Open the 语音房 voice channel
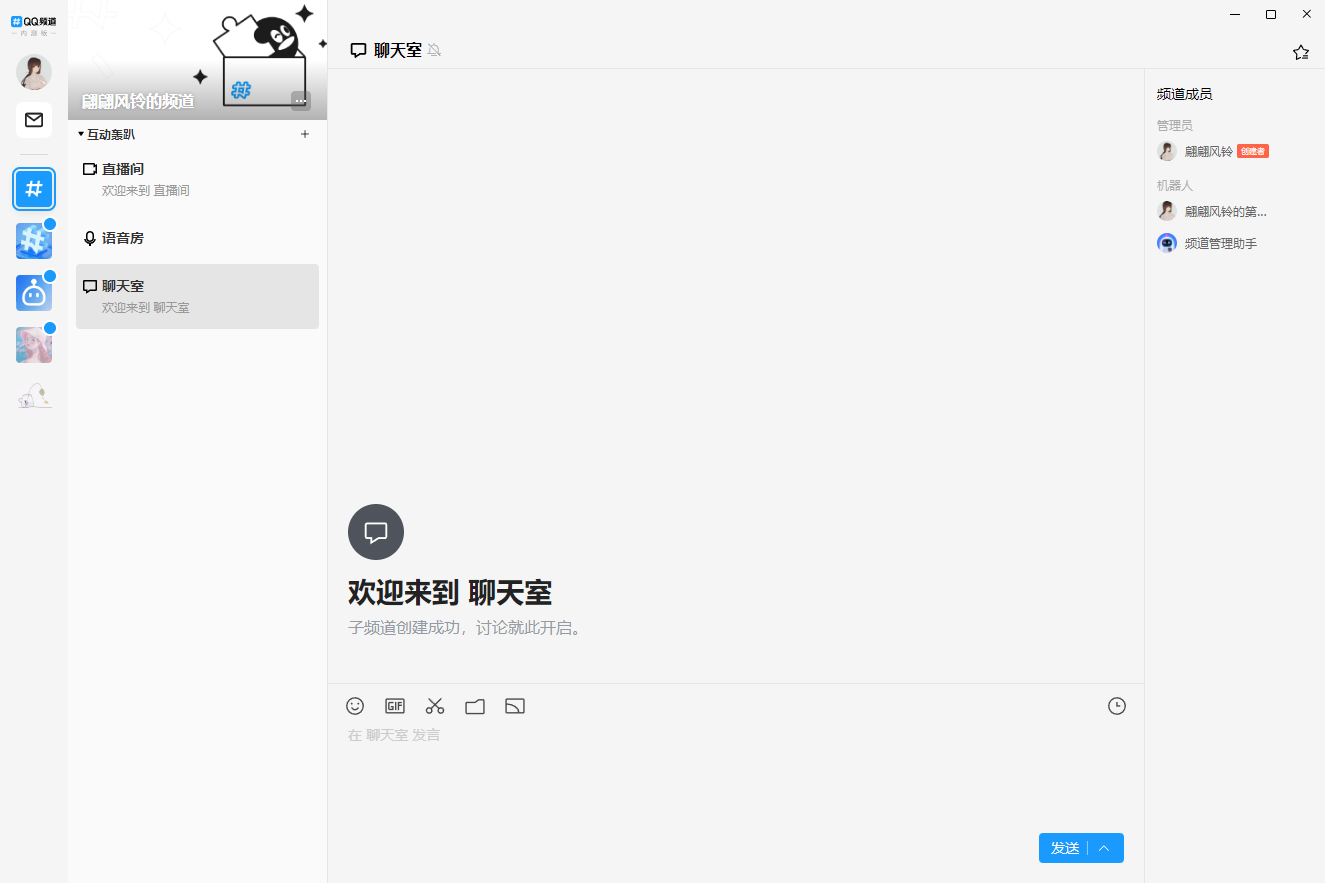This screenshot has height=883, width=1325. (197, 238)
